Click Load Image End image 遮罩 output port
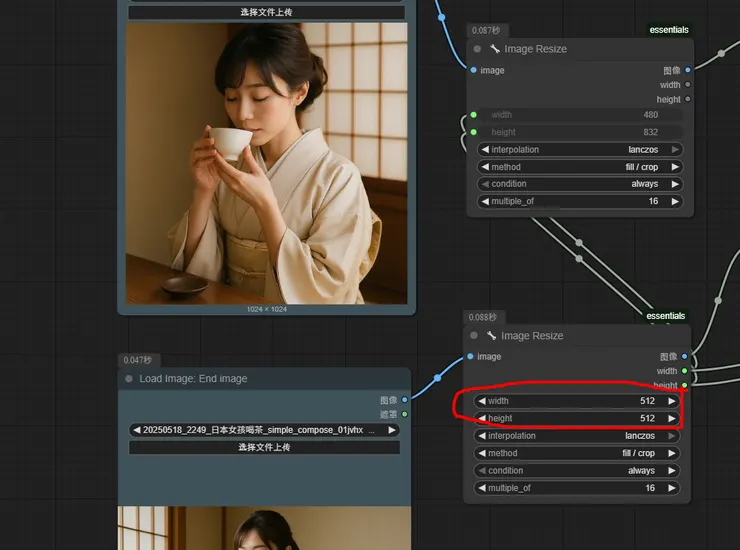 (404, 414)
